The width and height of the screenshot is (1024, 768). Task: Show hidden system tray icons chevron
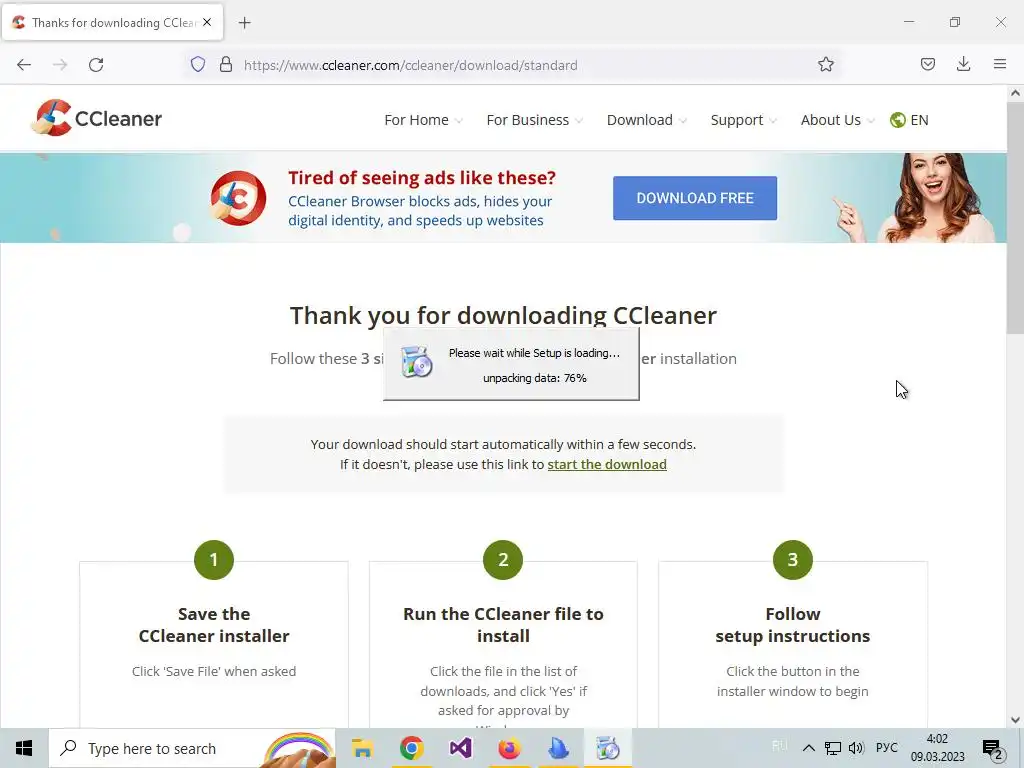(808, 748)
